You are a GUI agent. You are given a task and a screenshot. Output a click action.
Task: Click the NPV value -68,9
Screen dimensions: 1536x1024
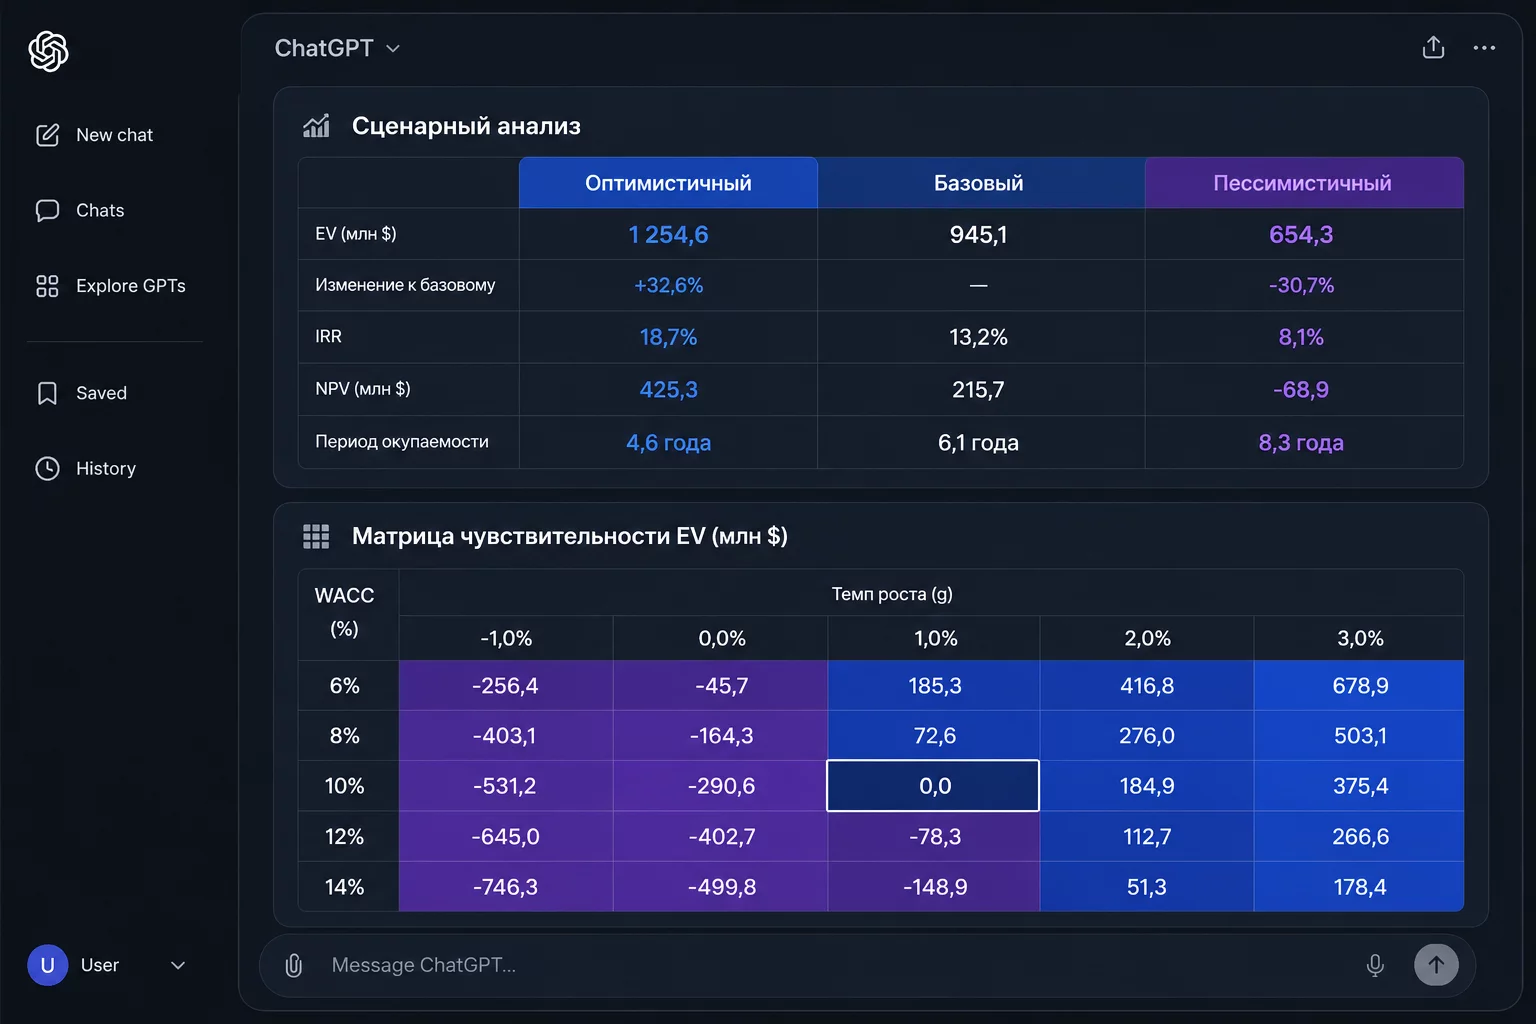tap(1301, 390)
